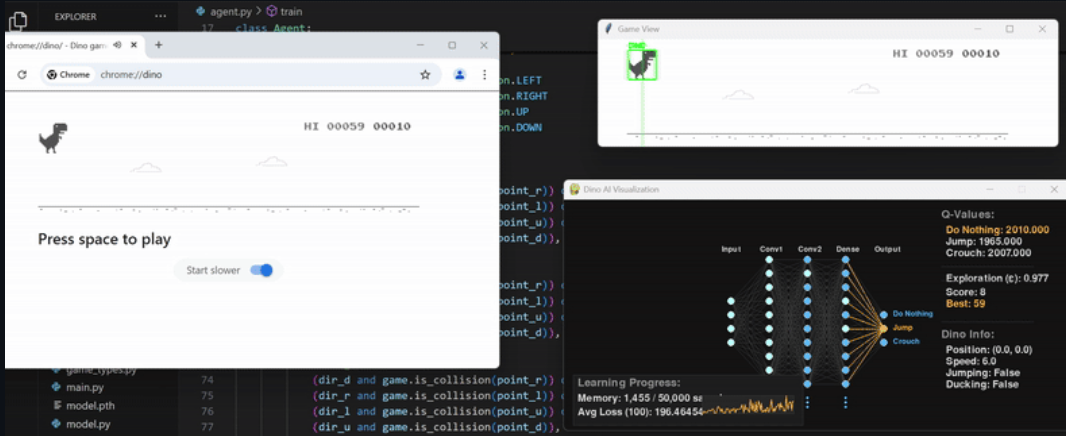Click the Do Nothing: 2010.000 Q-value
The width and height of the screenshot is (1066, 436).
point(997,230)
